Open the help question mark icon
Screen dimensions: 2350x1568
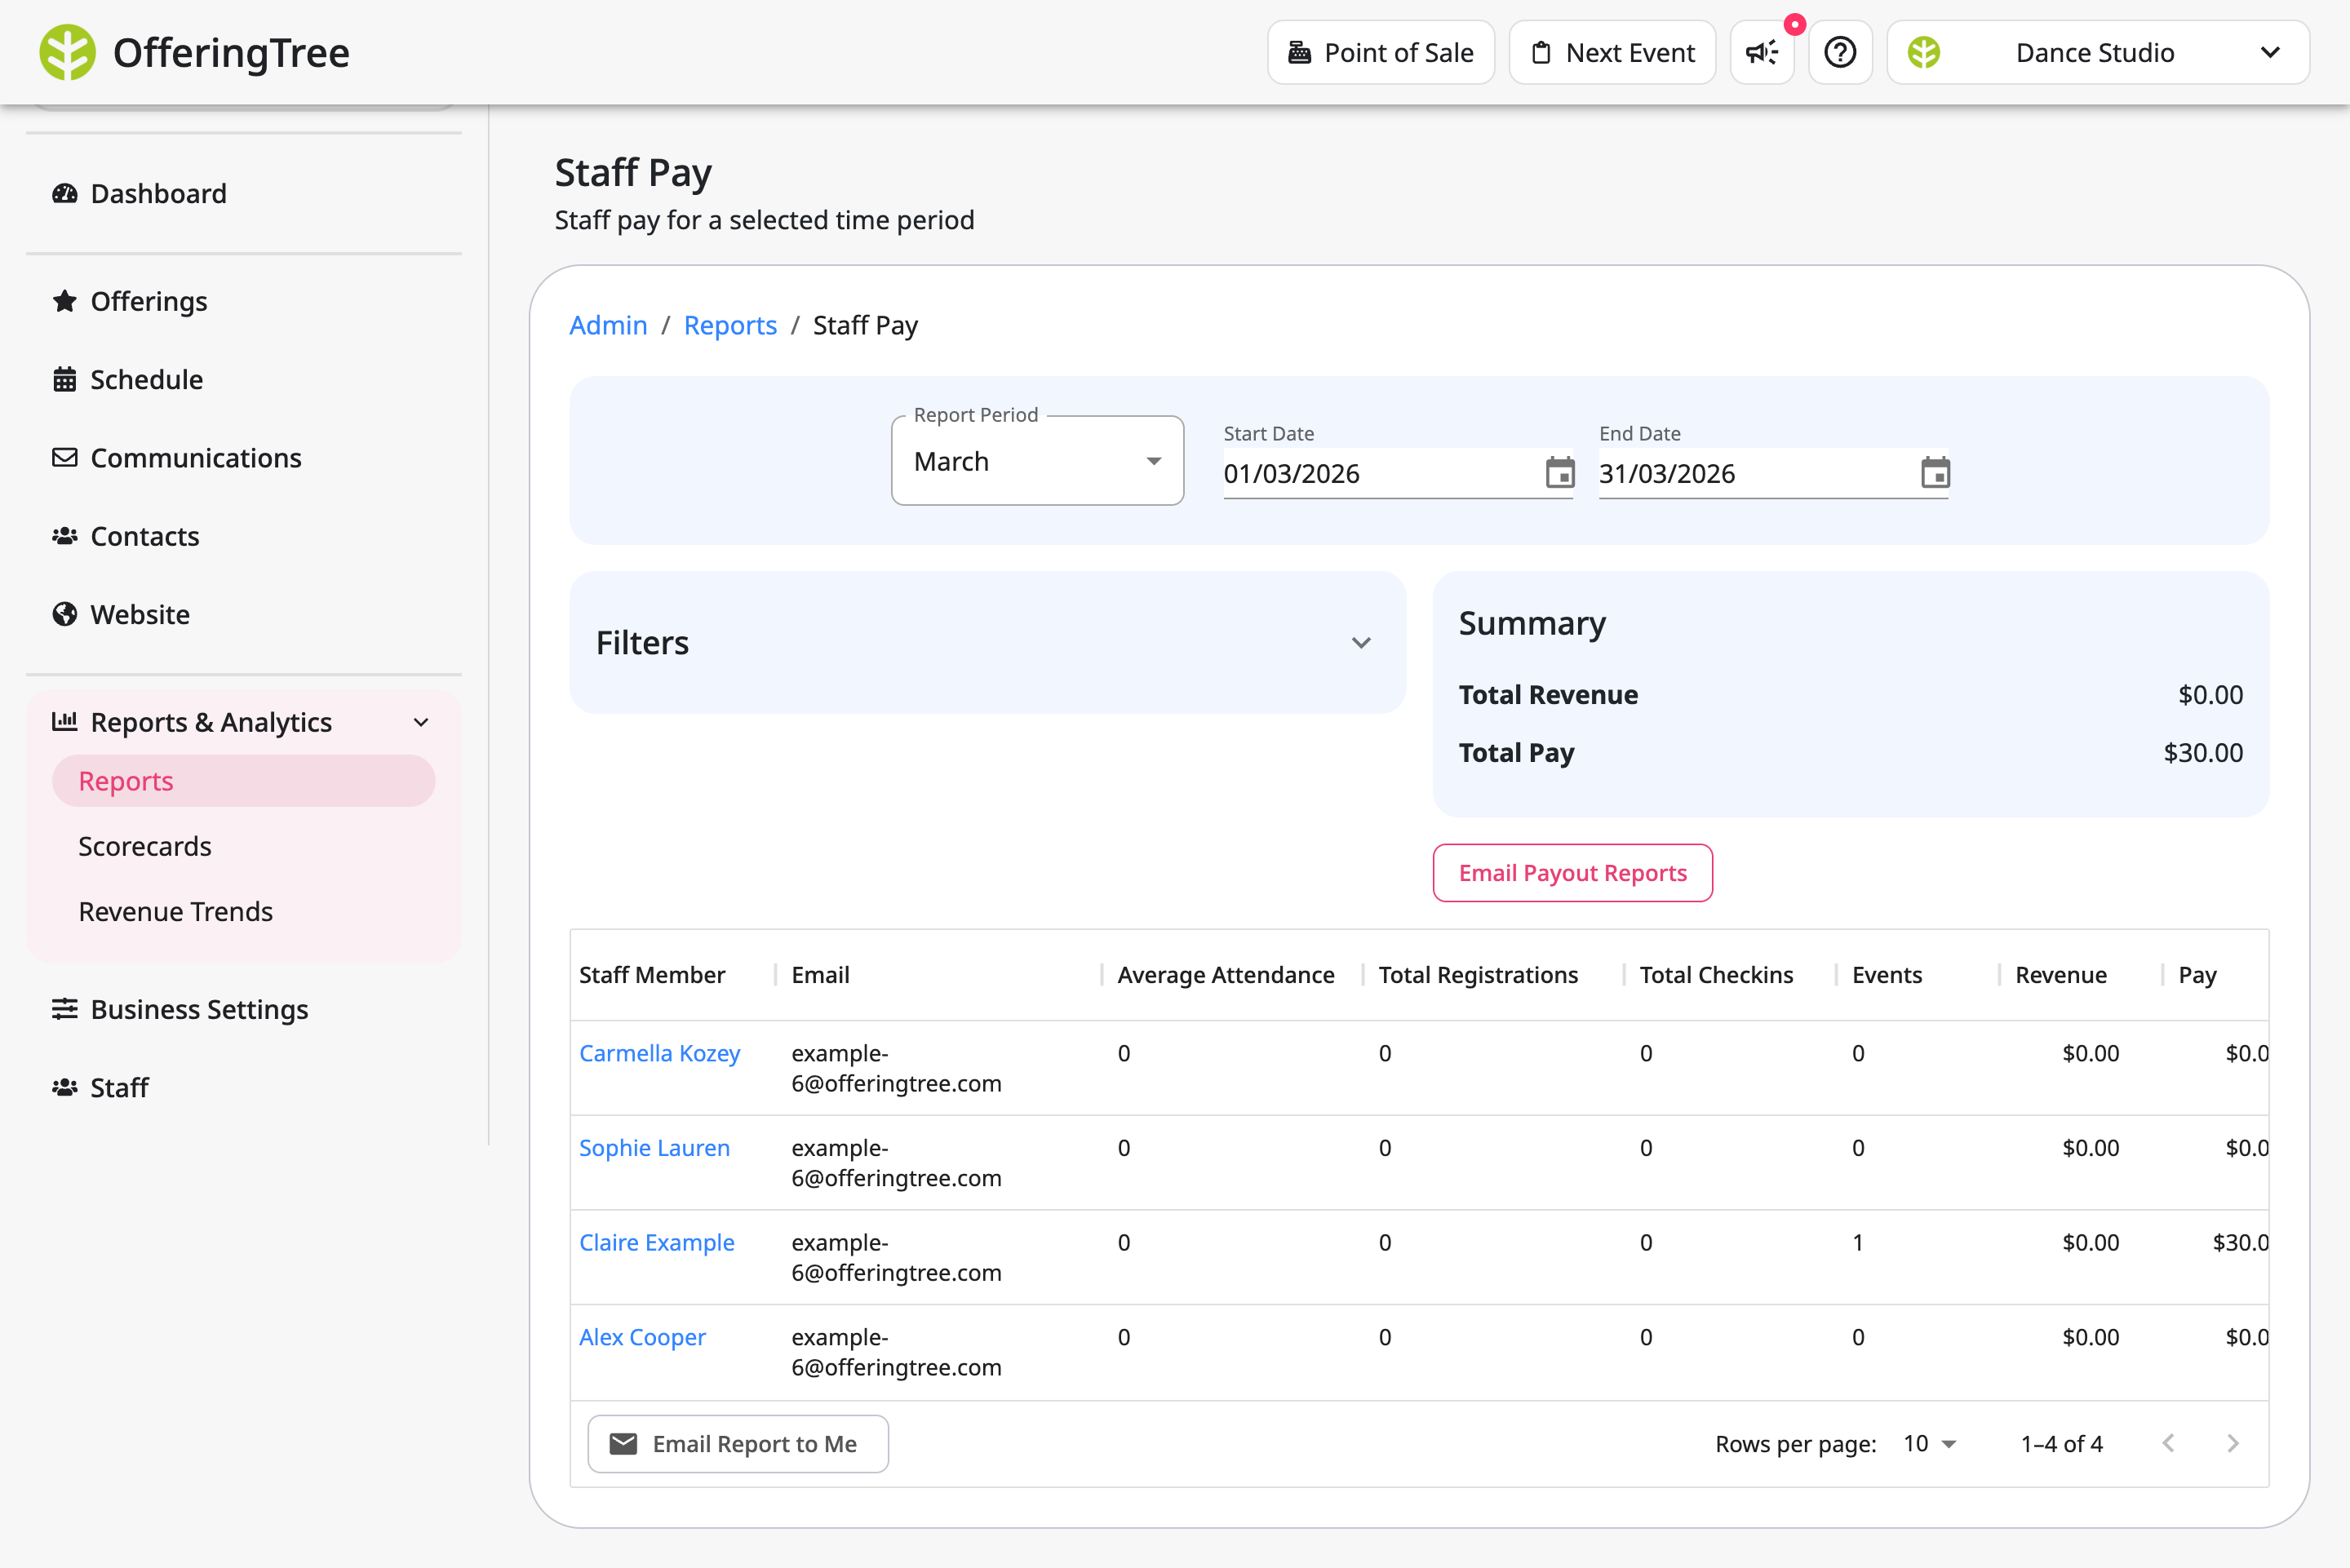[x=1840, y=52]
